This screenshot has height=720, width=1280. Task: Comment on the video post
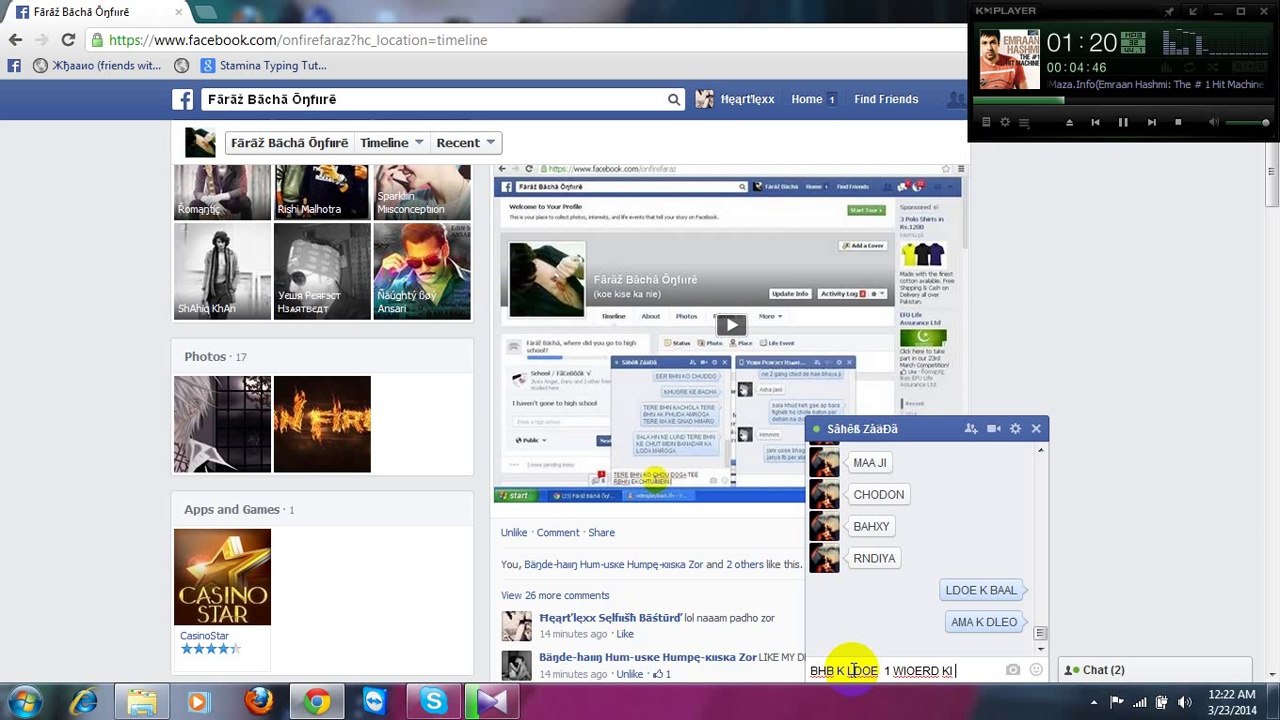click(558, 533)
